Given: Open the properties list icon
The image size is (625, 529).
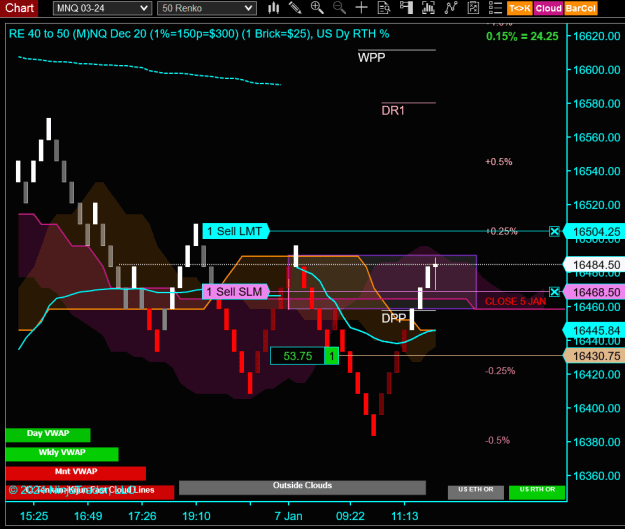Looking at the screenshot, I should click(495, 8).
